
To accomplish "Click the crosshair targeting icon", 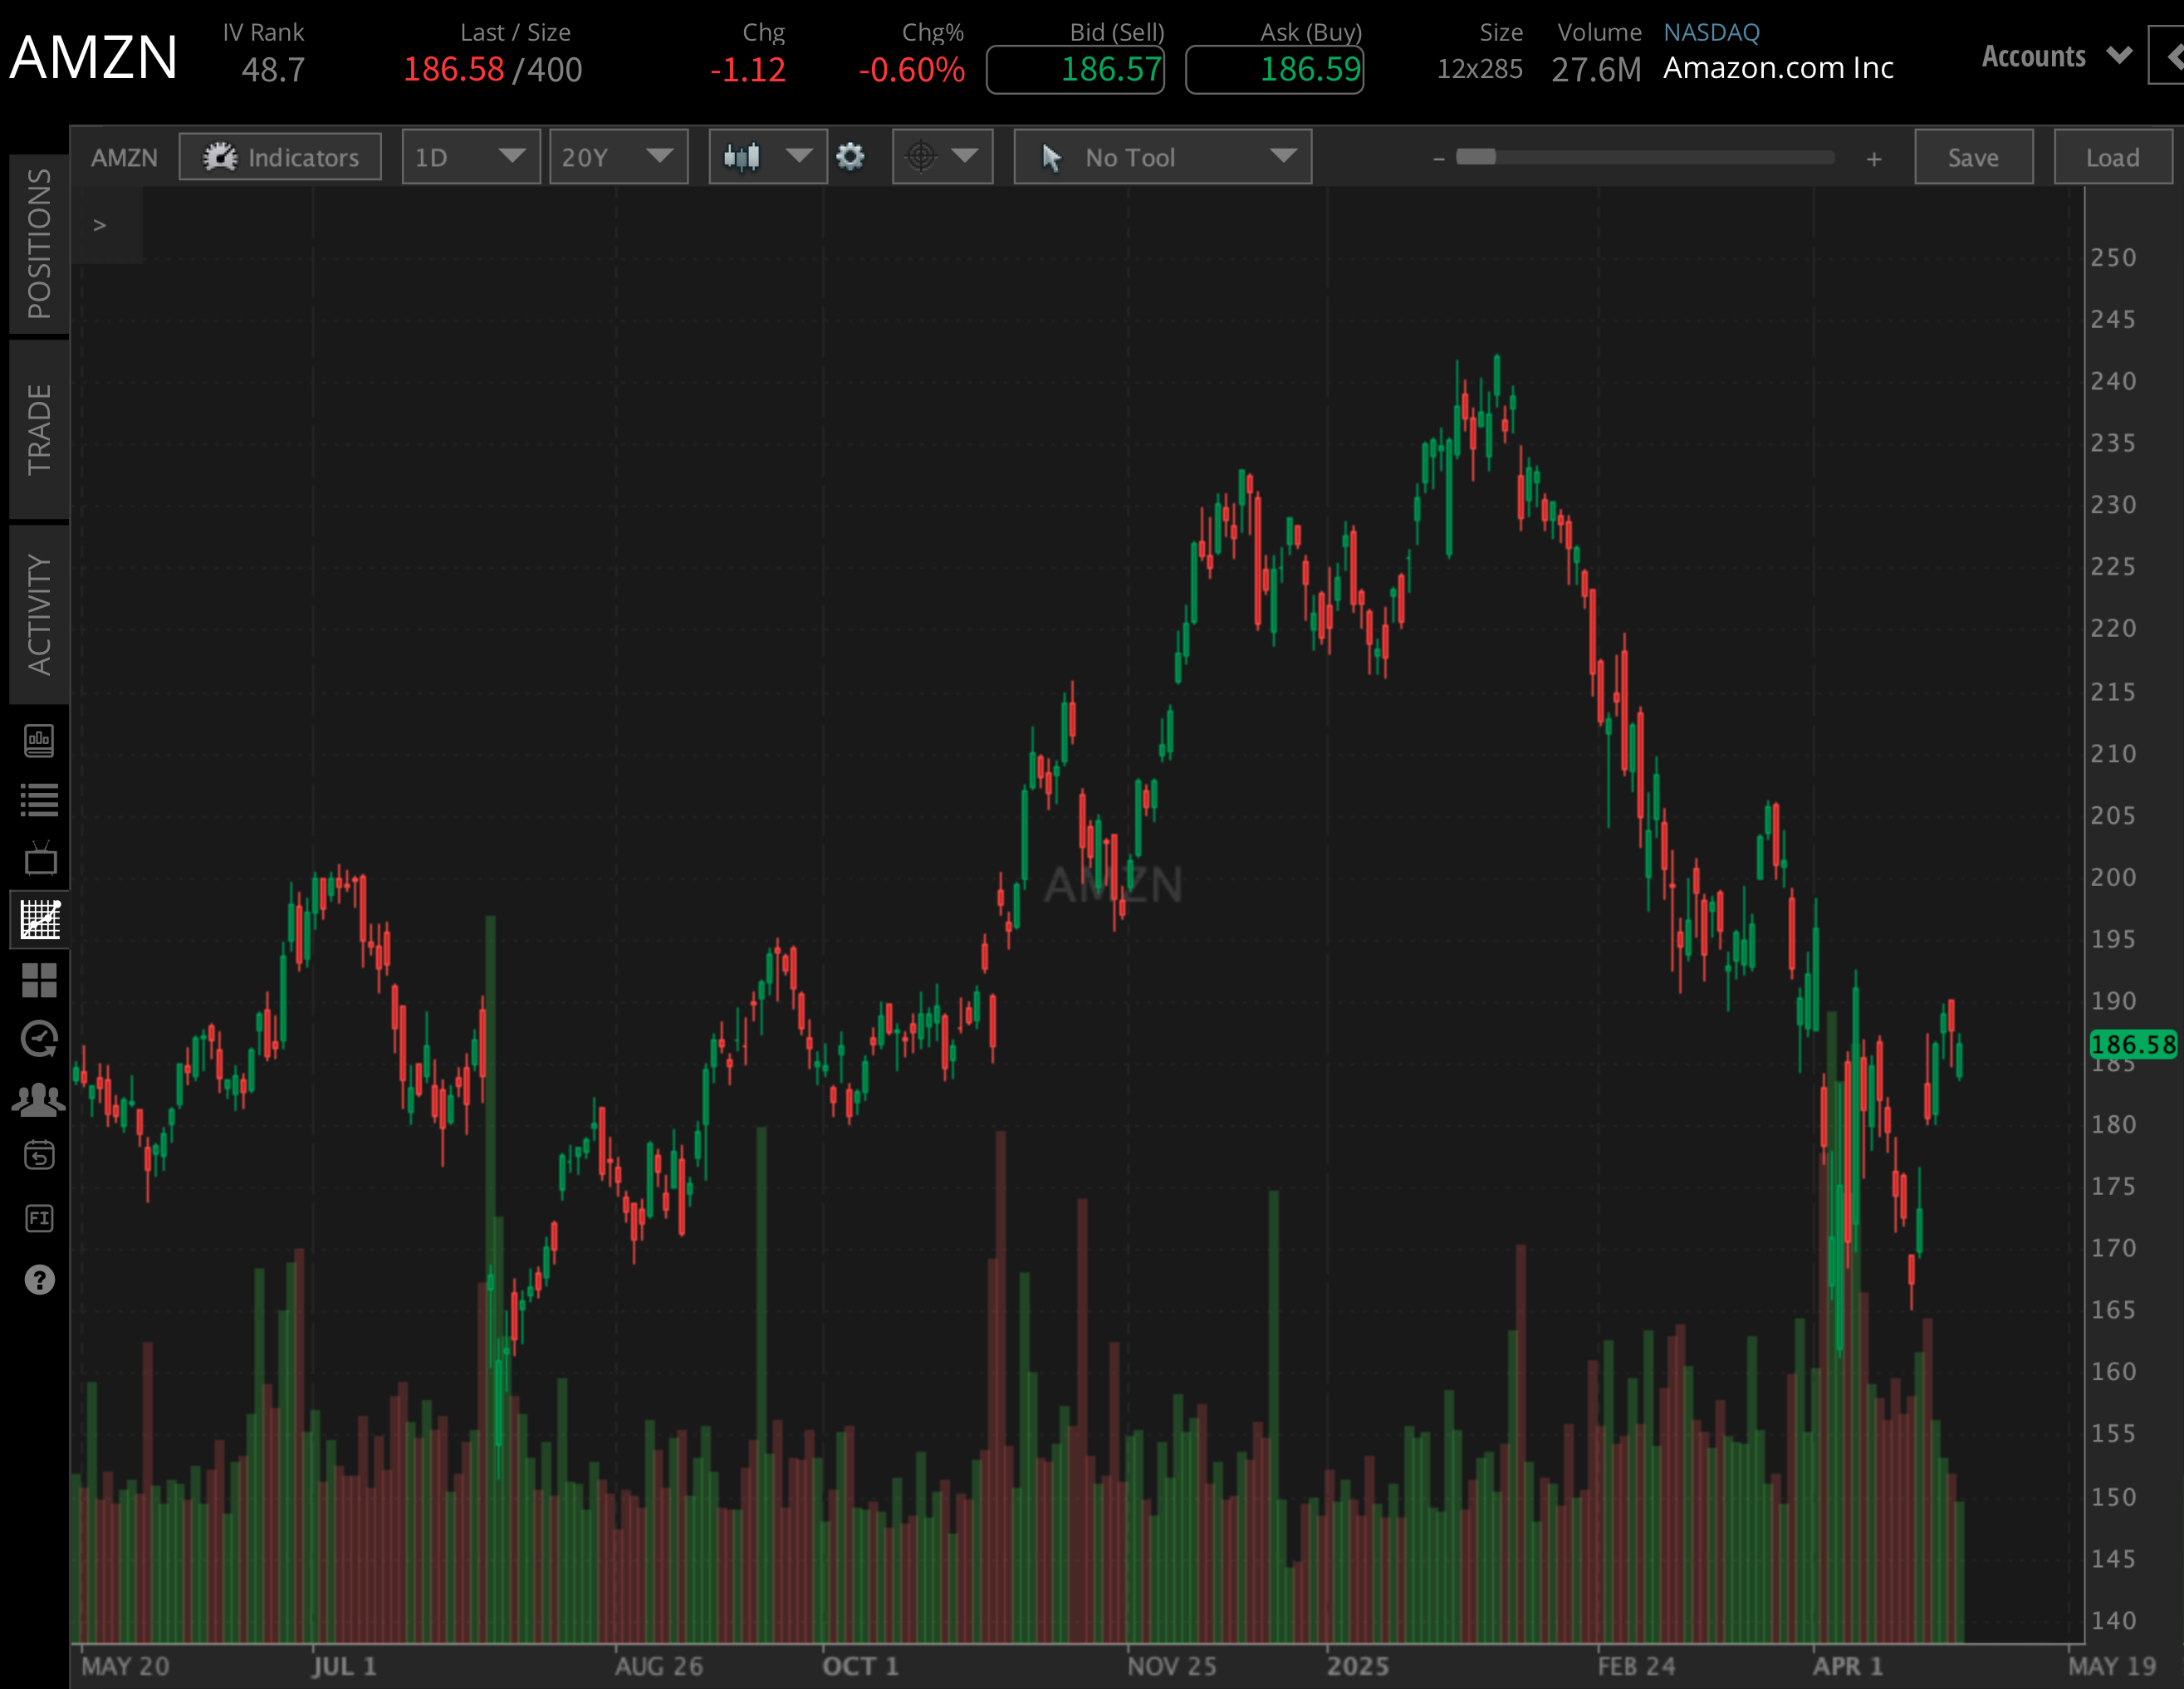I will click(x=921, y=156).
